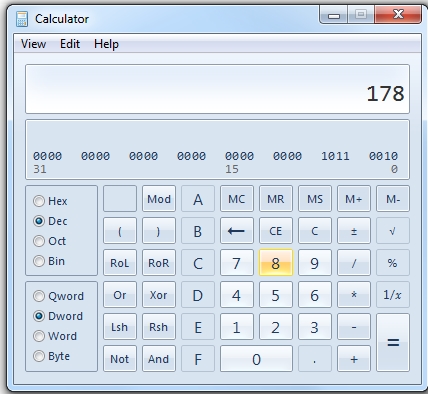Screen dimensions: 428x394
Task: Click the C clear button beside CE
Action: pos(315,231)
